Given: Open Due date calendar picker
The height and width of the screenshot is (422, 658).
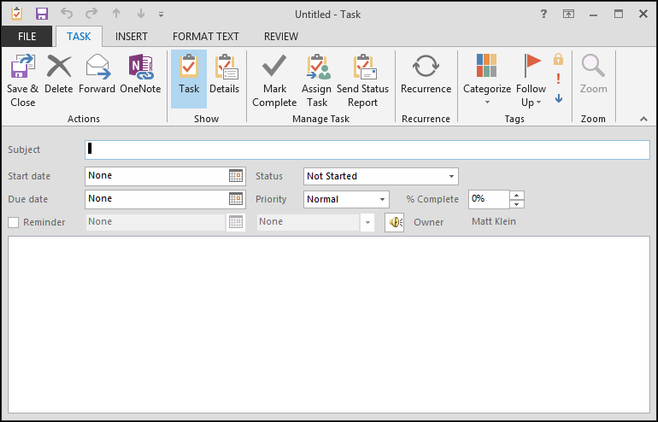Looking at the screenshot, I should tap(236, 199).
